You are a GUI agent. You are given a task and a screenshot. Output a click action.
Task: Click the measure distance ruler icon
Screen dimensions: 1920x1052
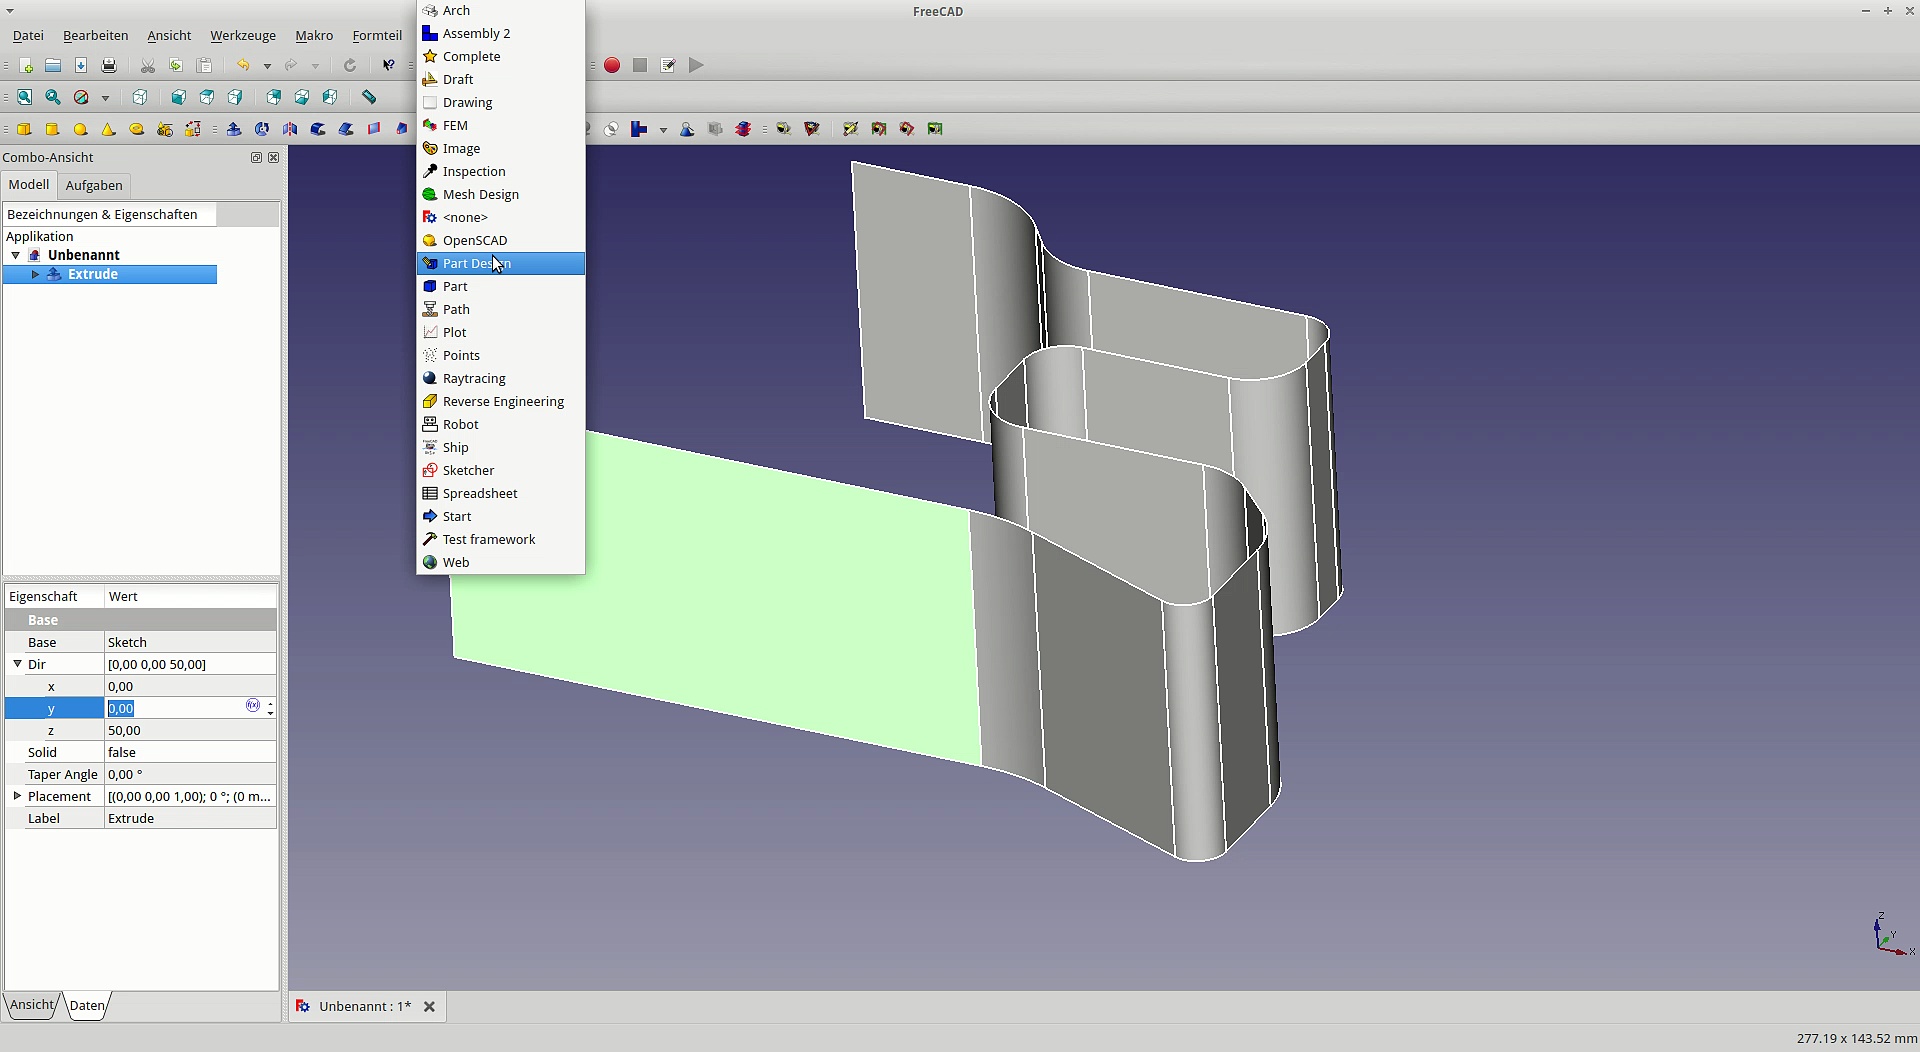coord(369,97)
